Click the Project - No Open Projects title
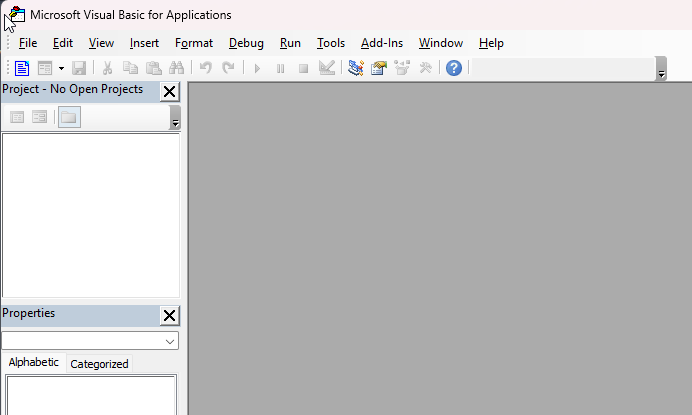The image size is (692, 415). (73, 89)
